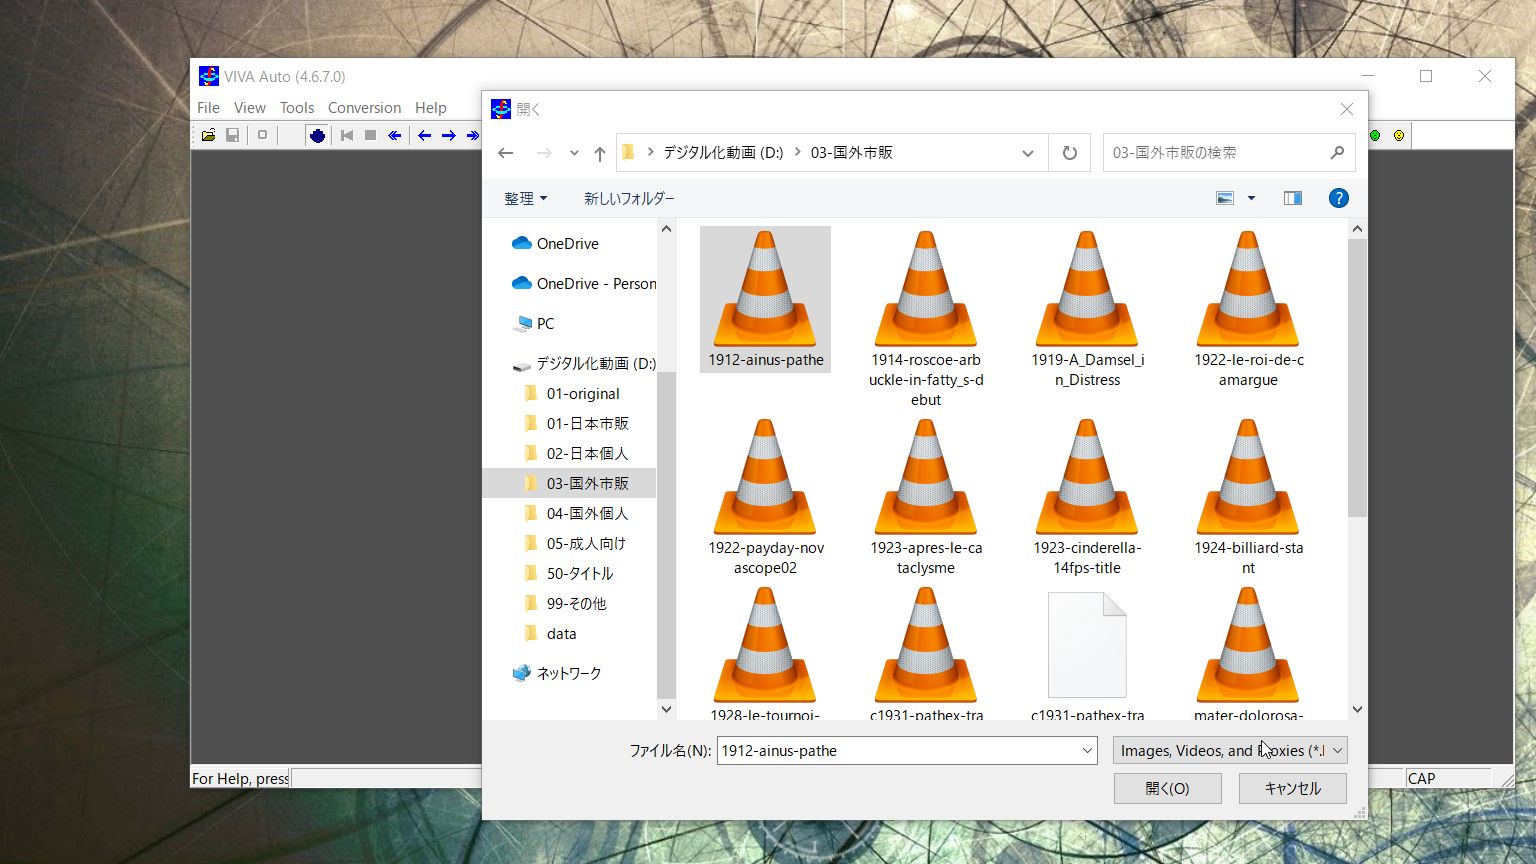
Task: Click the green smiley face icon
Action: 1375,135
